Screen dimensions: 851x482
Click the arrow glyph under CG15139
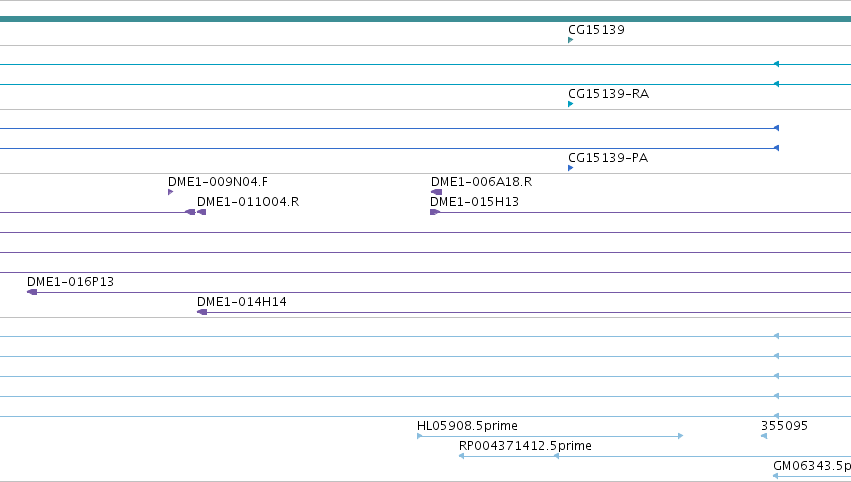pyautogui.click(x=570, y=40)
